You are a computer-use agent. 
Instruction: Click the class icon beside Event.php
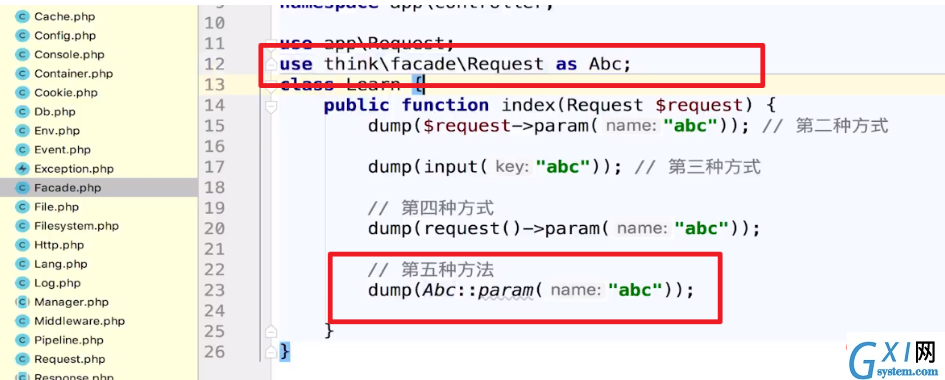[22, 150]
